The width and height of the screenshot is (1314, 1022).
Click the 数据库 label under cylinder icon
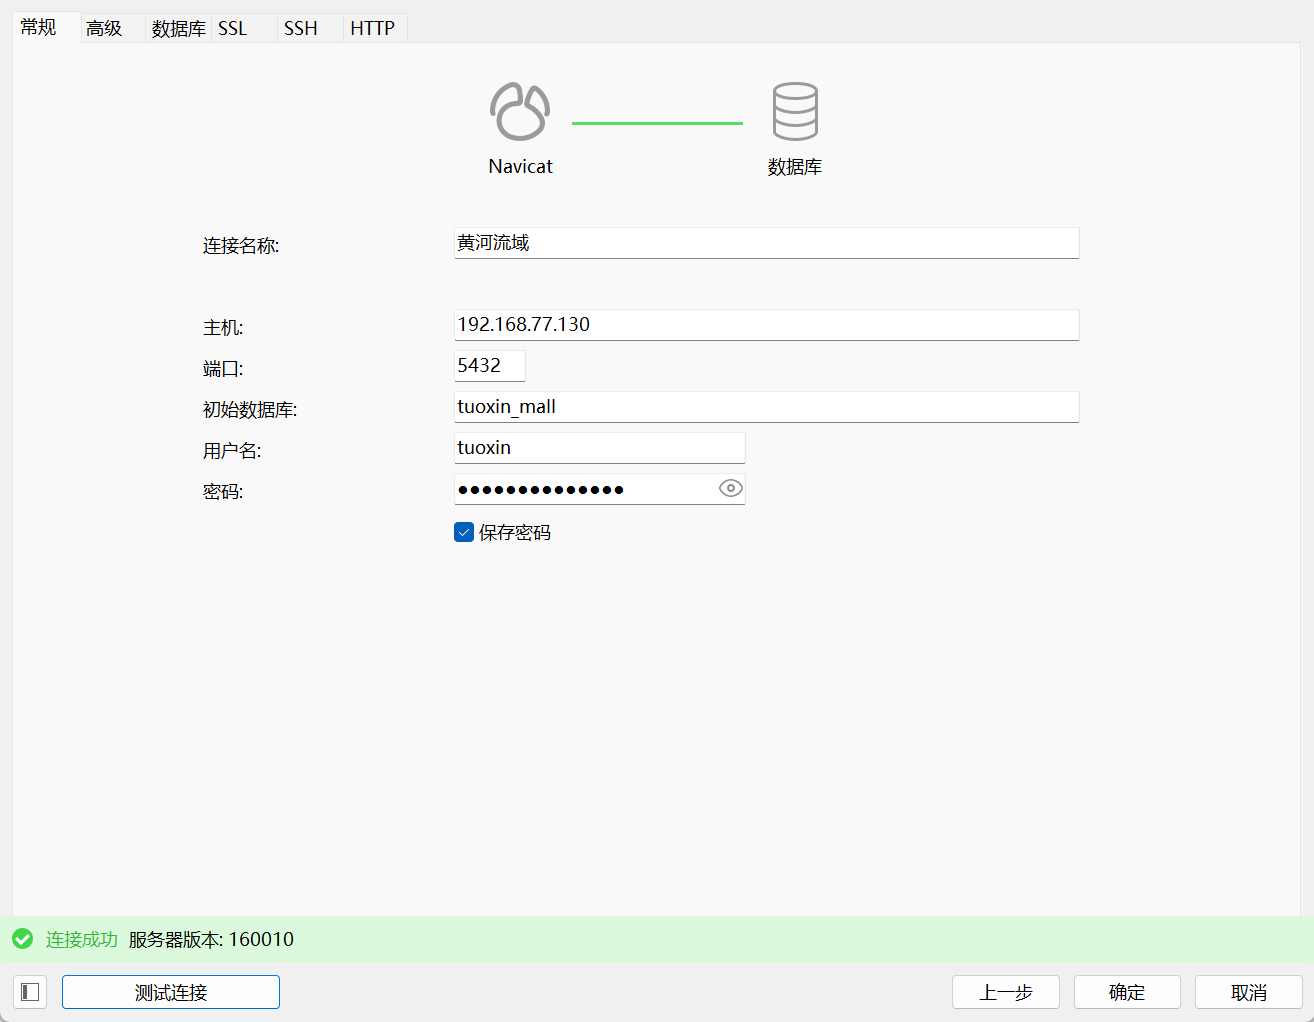pyautogui.click(x=795, y=167)
